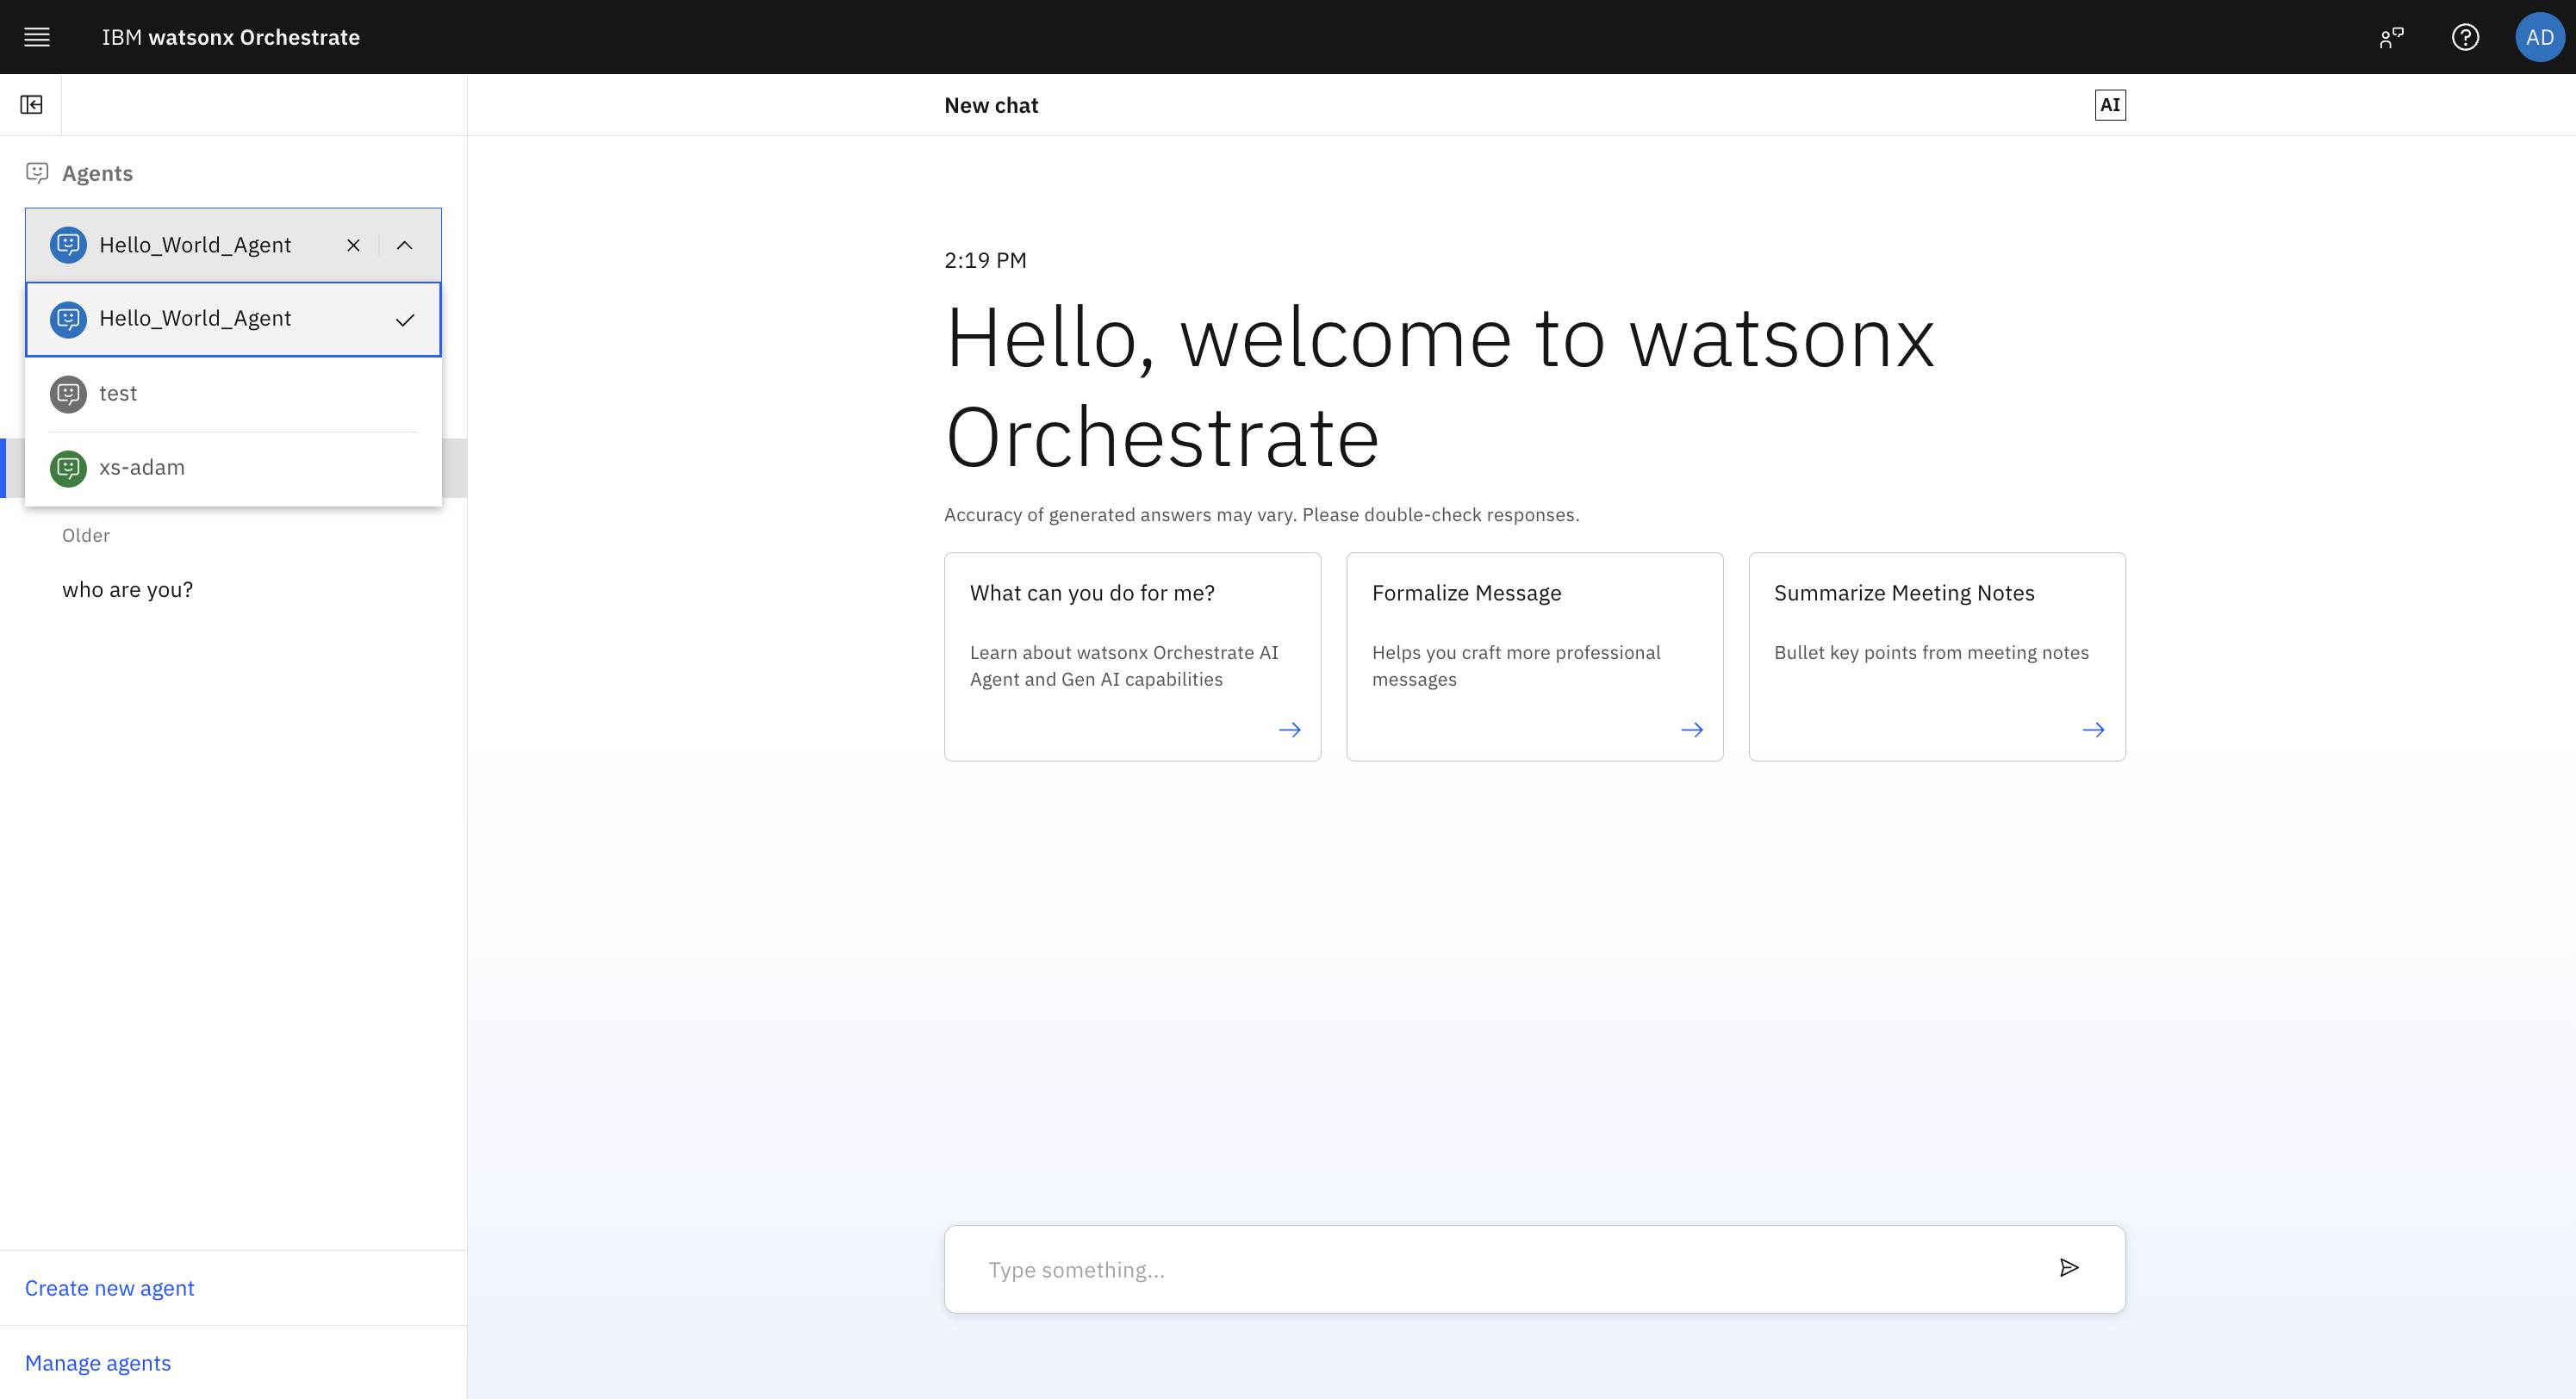Click Create new agent link
Screen dimensions: 2576x1399
110,1288
